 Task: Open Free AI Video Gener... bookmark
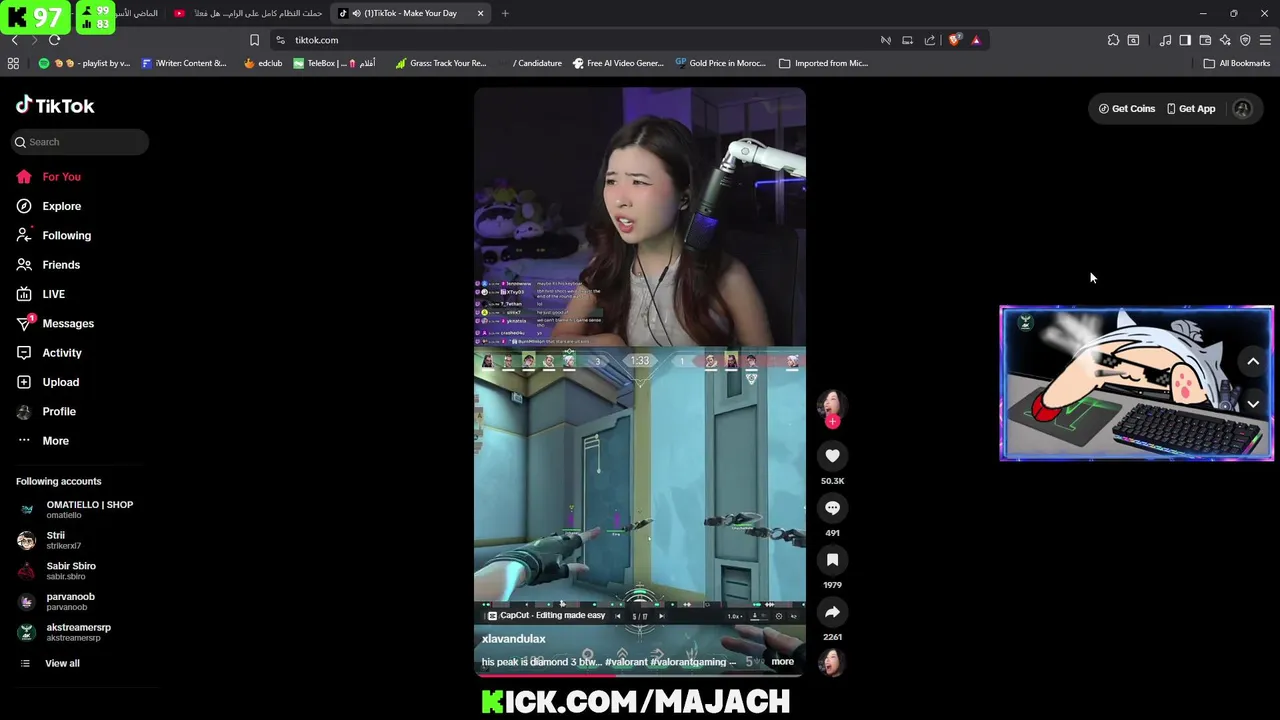coord(617,63)
